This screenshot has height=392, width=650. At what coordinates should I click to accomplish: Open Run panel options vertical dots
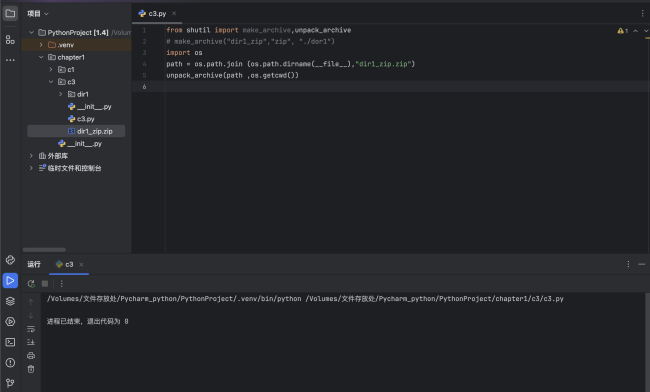click(x=628, y=264)
